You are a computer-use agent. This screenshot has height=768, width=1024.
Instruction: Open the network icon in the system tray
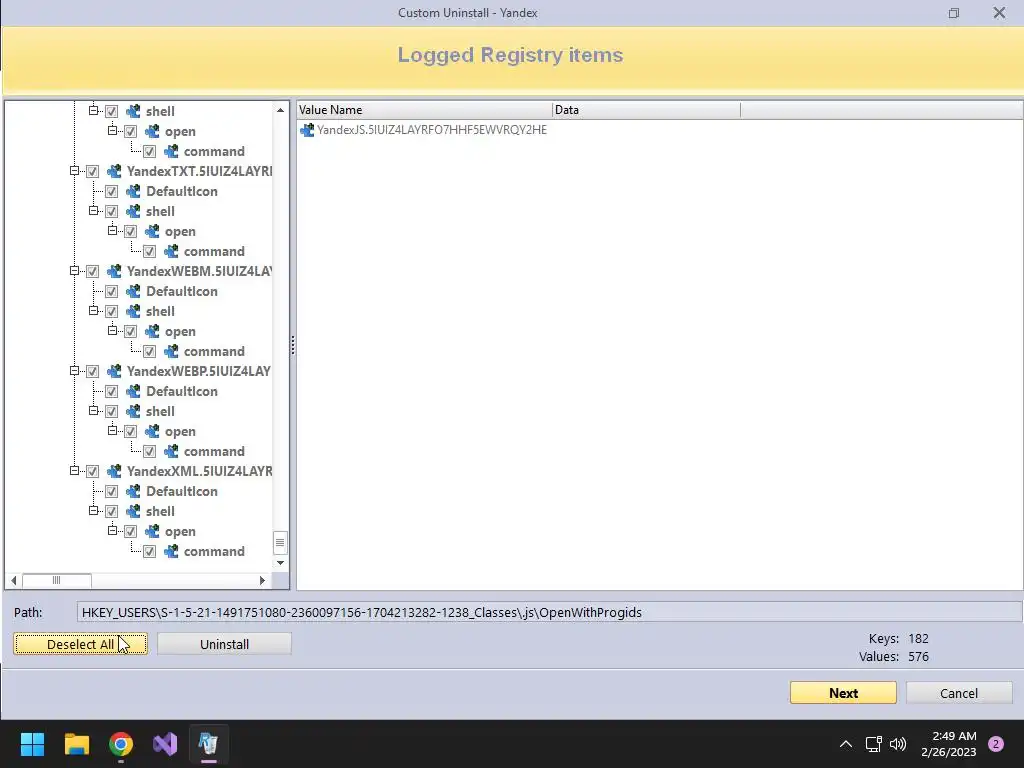click(x=873, y=744)
